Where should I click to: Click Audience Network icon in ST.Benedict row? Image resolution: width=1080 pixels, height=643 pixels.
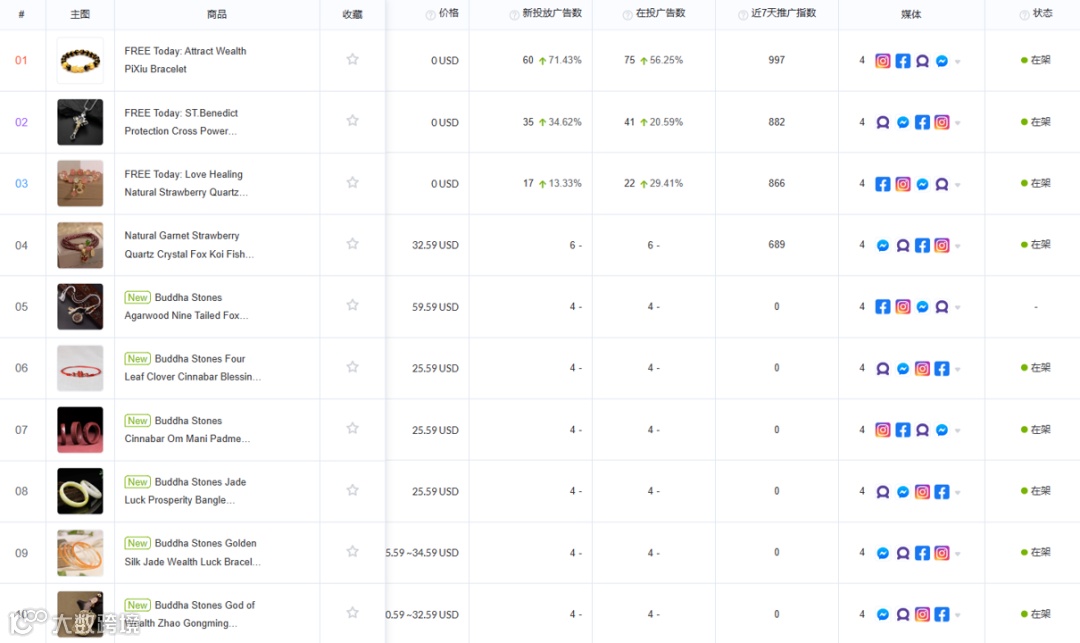(x=882, y=123)
